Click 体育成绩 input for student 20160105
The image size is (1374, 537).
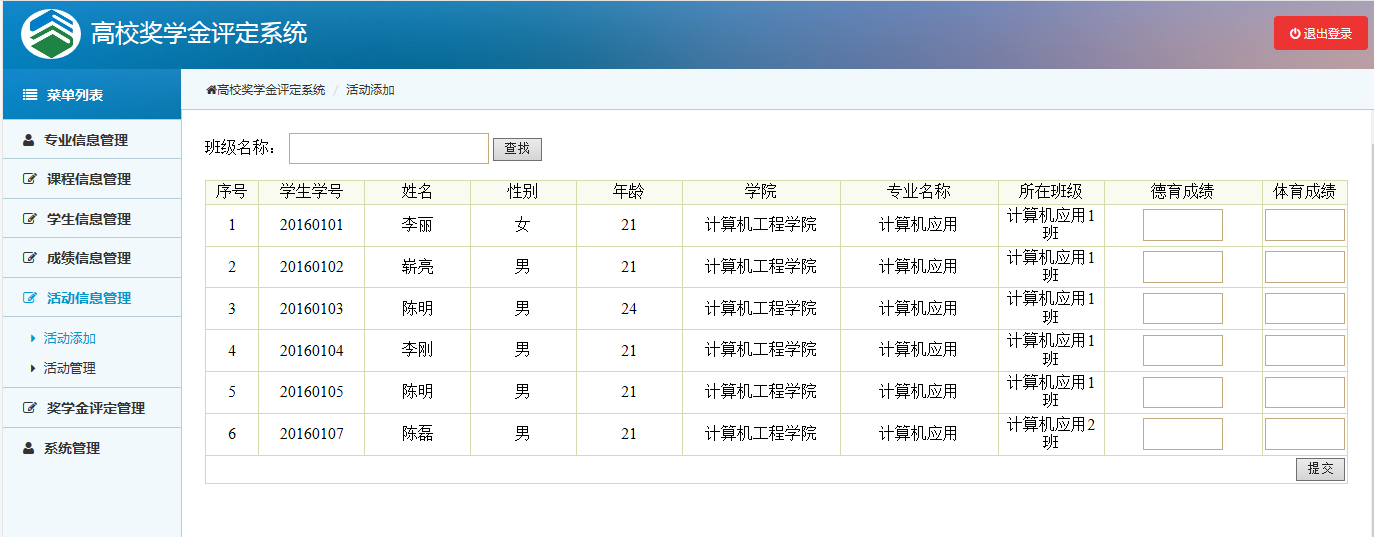tap(1305, 392)
